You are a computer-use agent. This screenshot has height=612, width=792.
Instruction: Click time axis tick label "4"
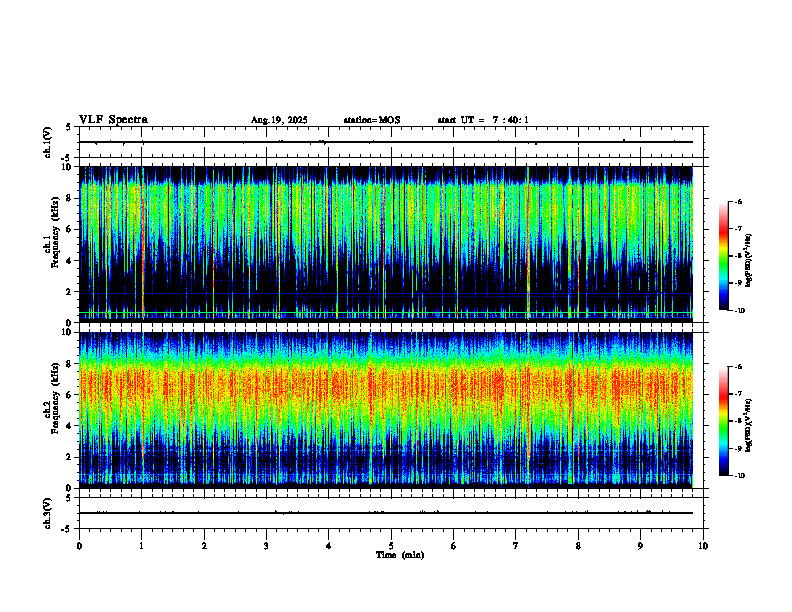(328, 546)
